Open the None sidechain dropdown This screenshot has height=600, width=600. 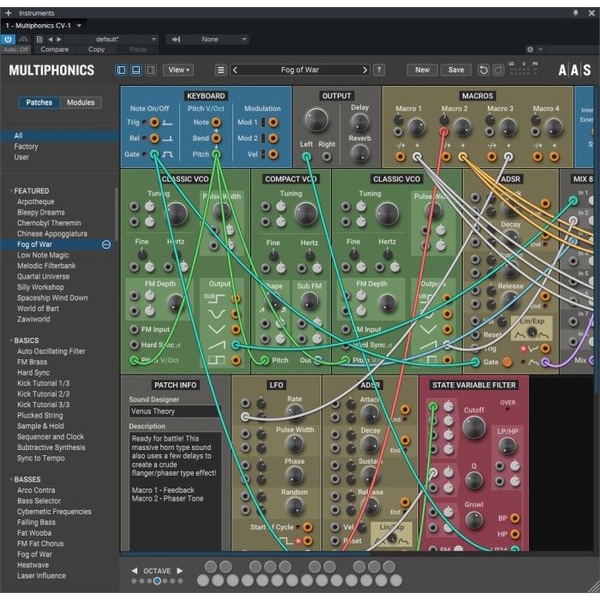point(208,39)
